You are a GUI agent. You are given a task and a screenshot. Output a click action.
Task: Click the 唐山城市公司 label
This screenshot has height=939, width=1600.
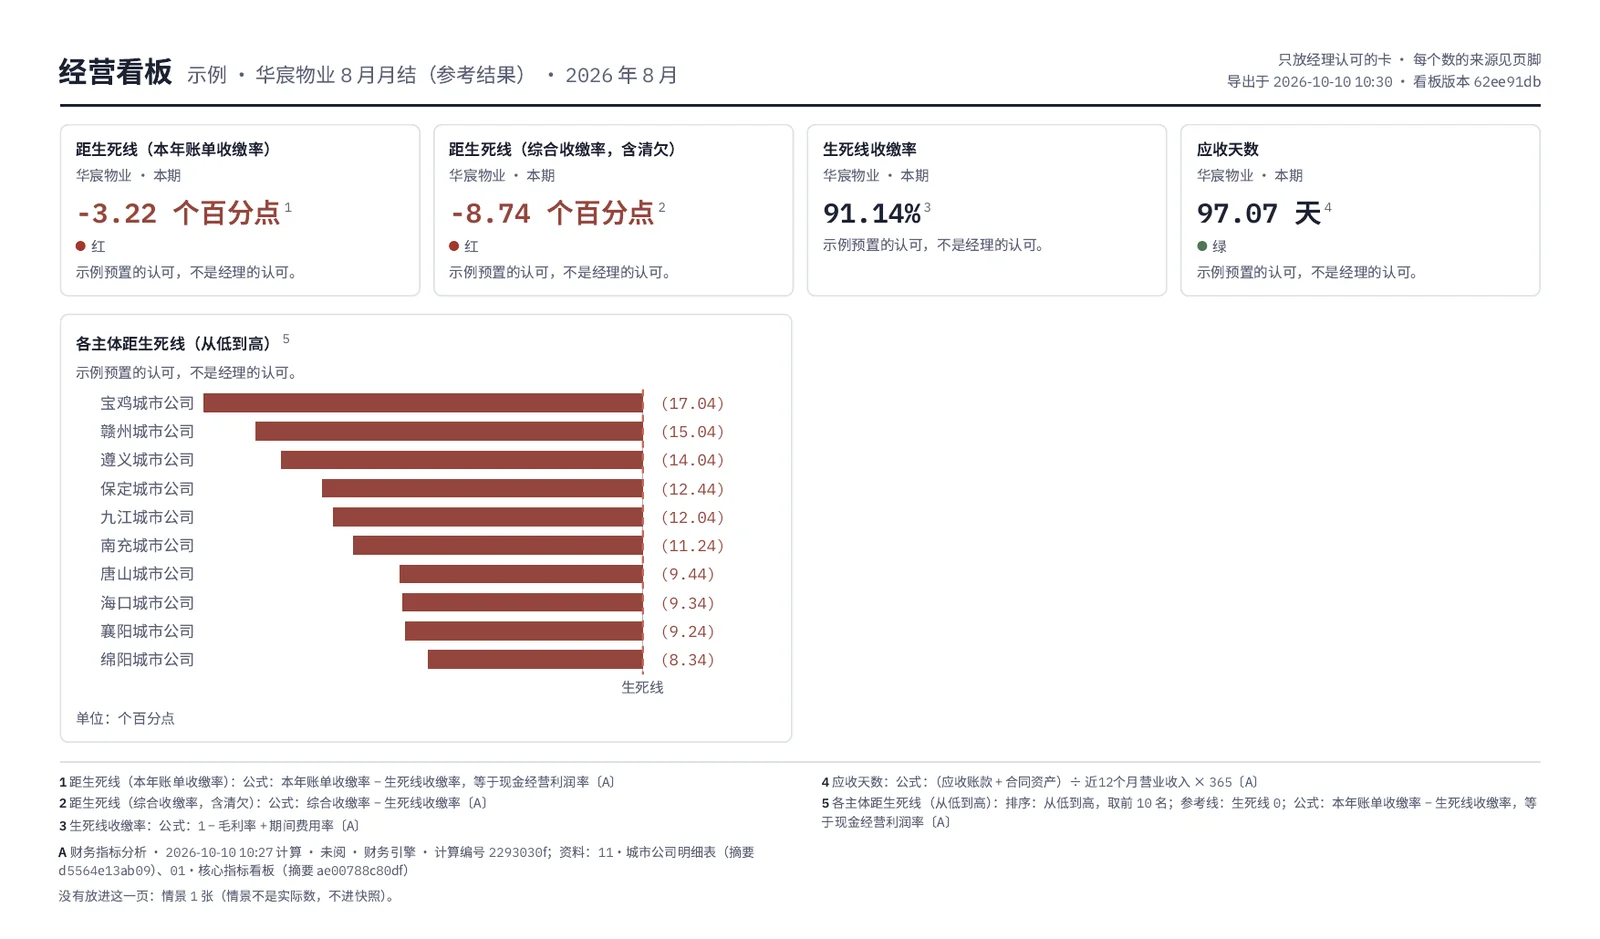(147, 574)
